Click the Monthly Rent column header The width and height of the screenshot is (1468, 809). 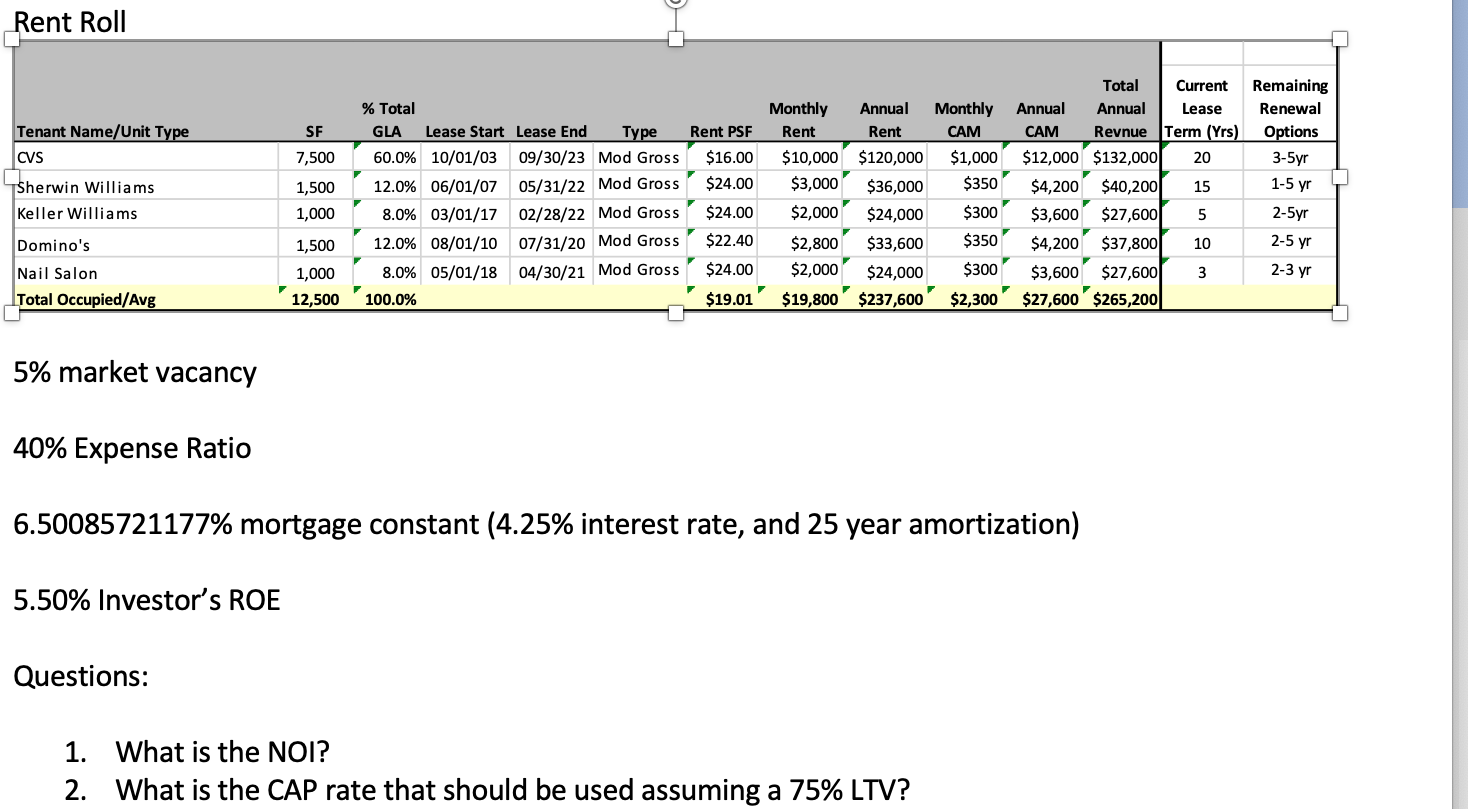click(x=798, y=119)
